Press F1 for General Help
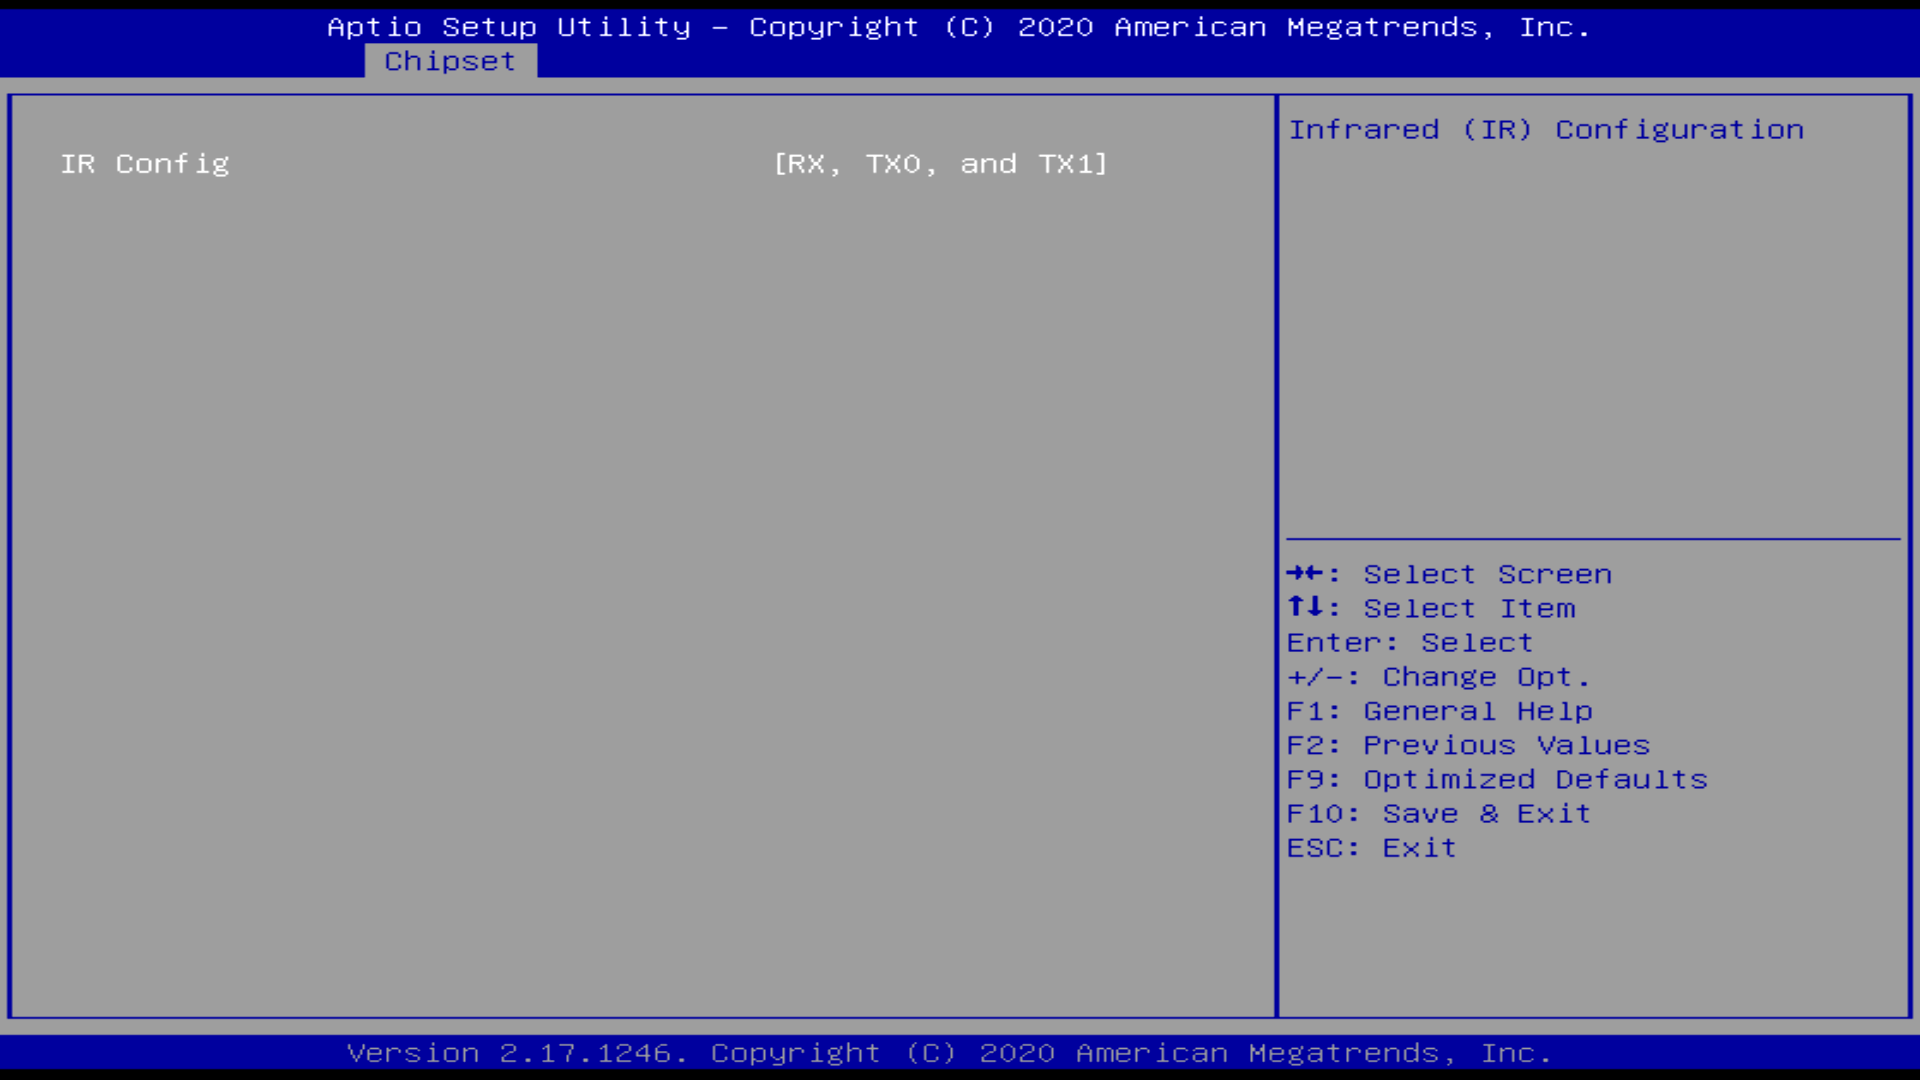The width and height of the screenshot is (1920, 1080). (1439, 711)
